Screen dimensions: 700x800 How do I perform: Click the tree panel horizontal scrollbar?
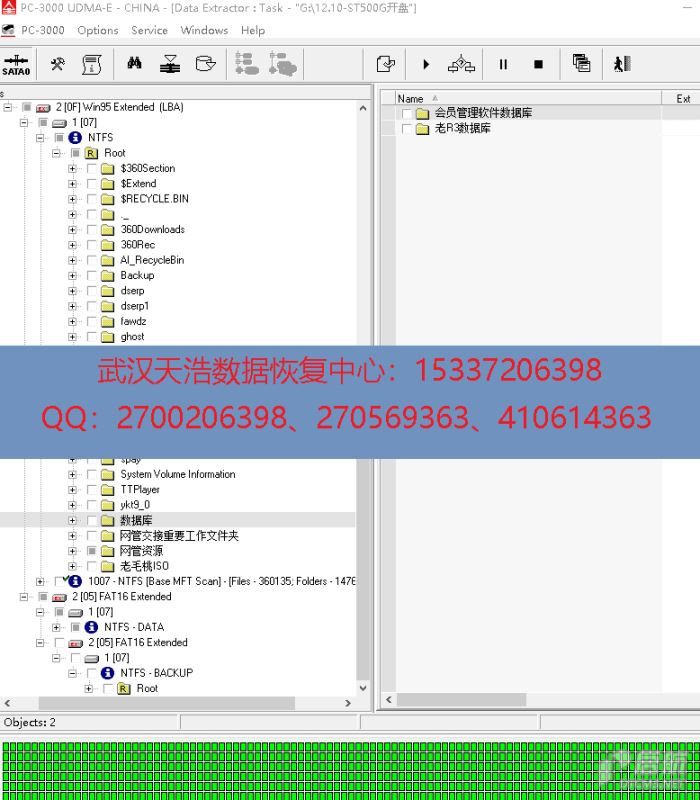click(178, 703)
